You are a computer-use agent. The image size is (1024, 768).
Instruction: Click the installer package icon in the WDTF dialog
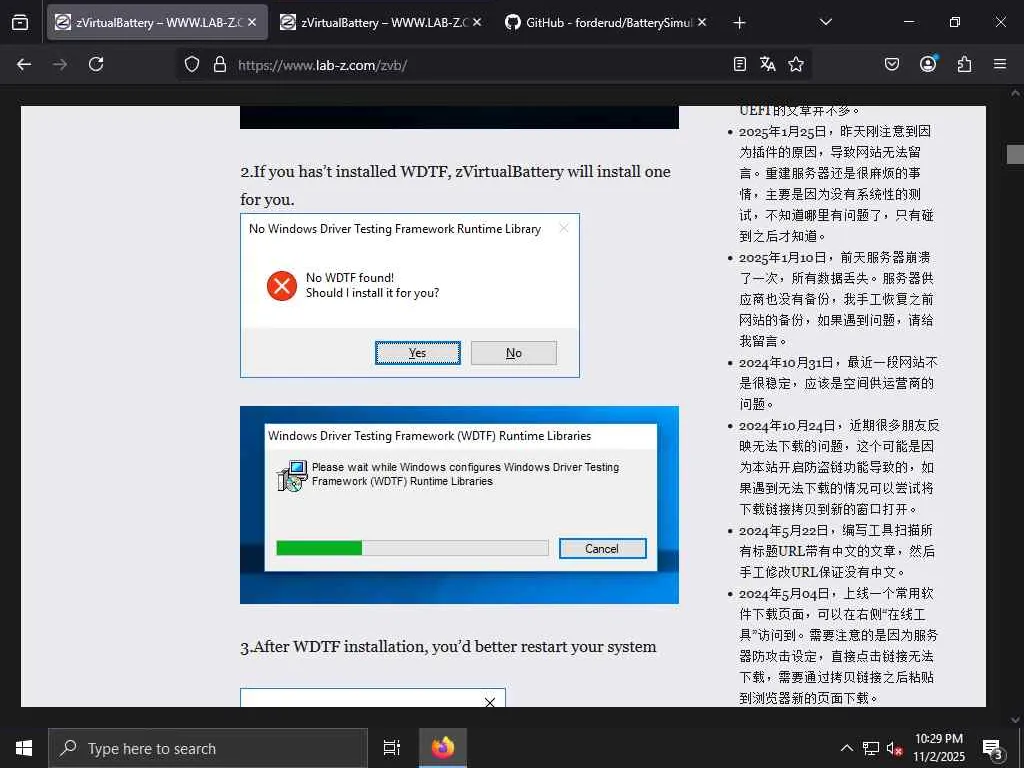coord(292,475)
